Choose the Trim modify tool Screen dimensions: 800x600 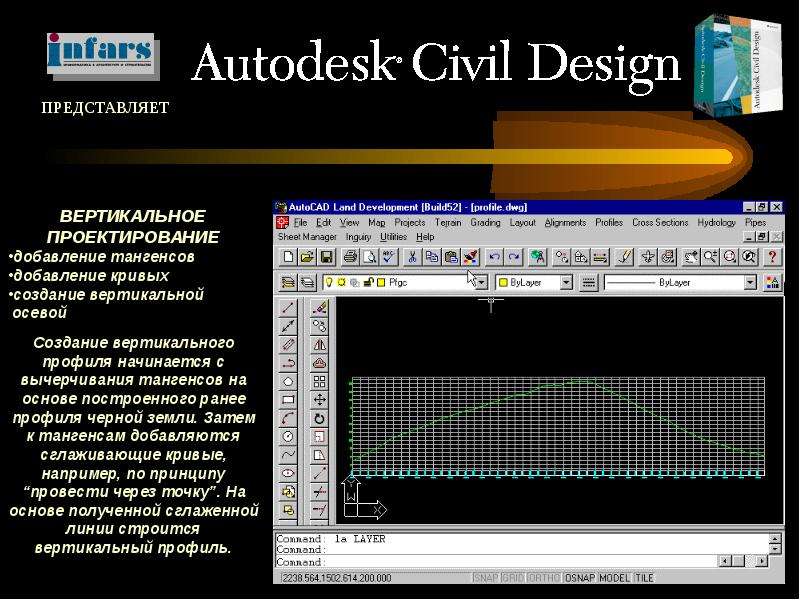pyautogui.click(x=319, y=492)
